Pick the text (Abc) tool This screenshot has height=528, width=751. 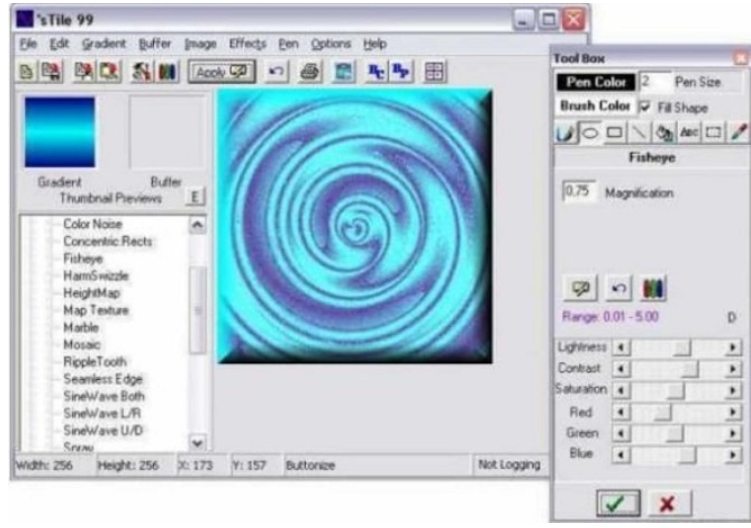688,135
